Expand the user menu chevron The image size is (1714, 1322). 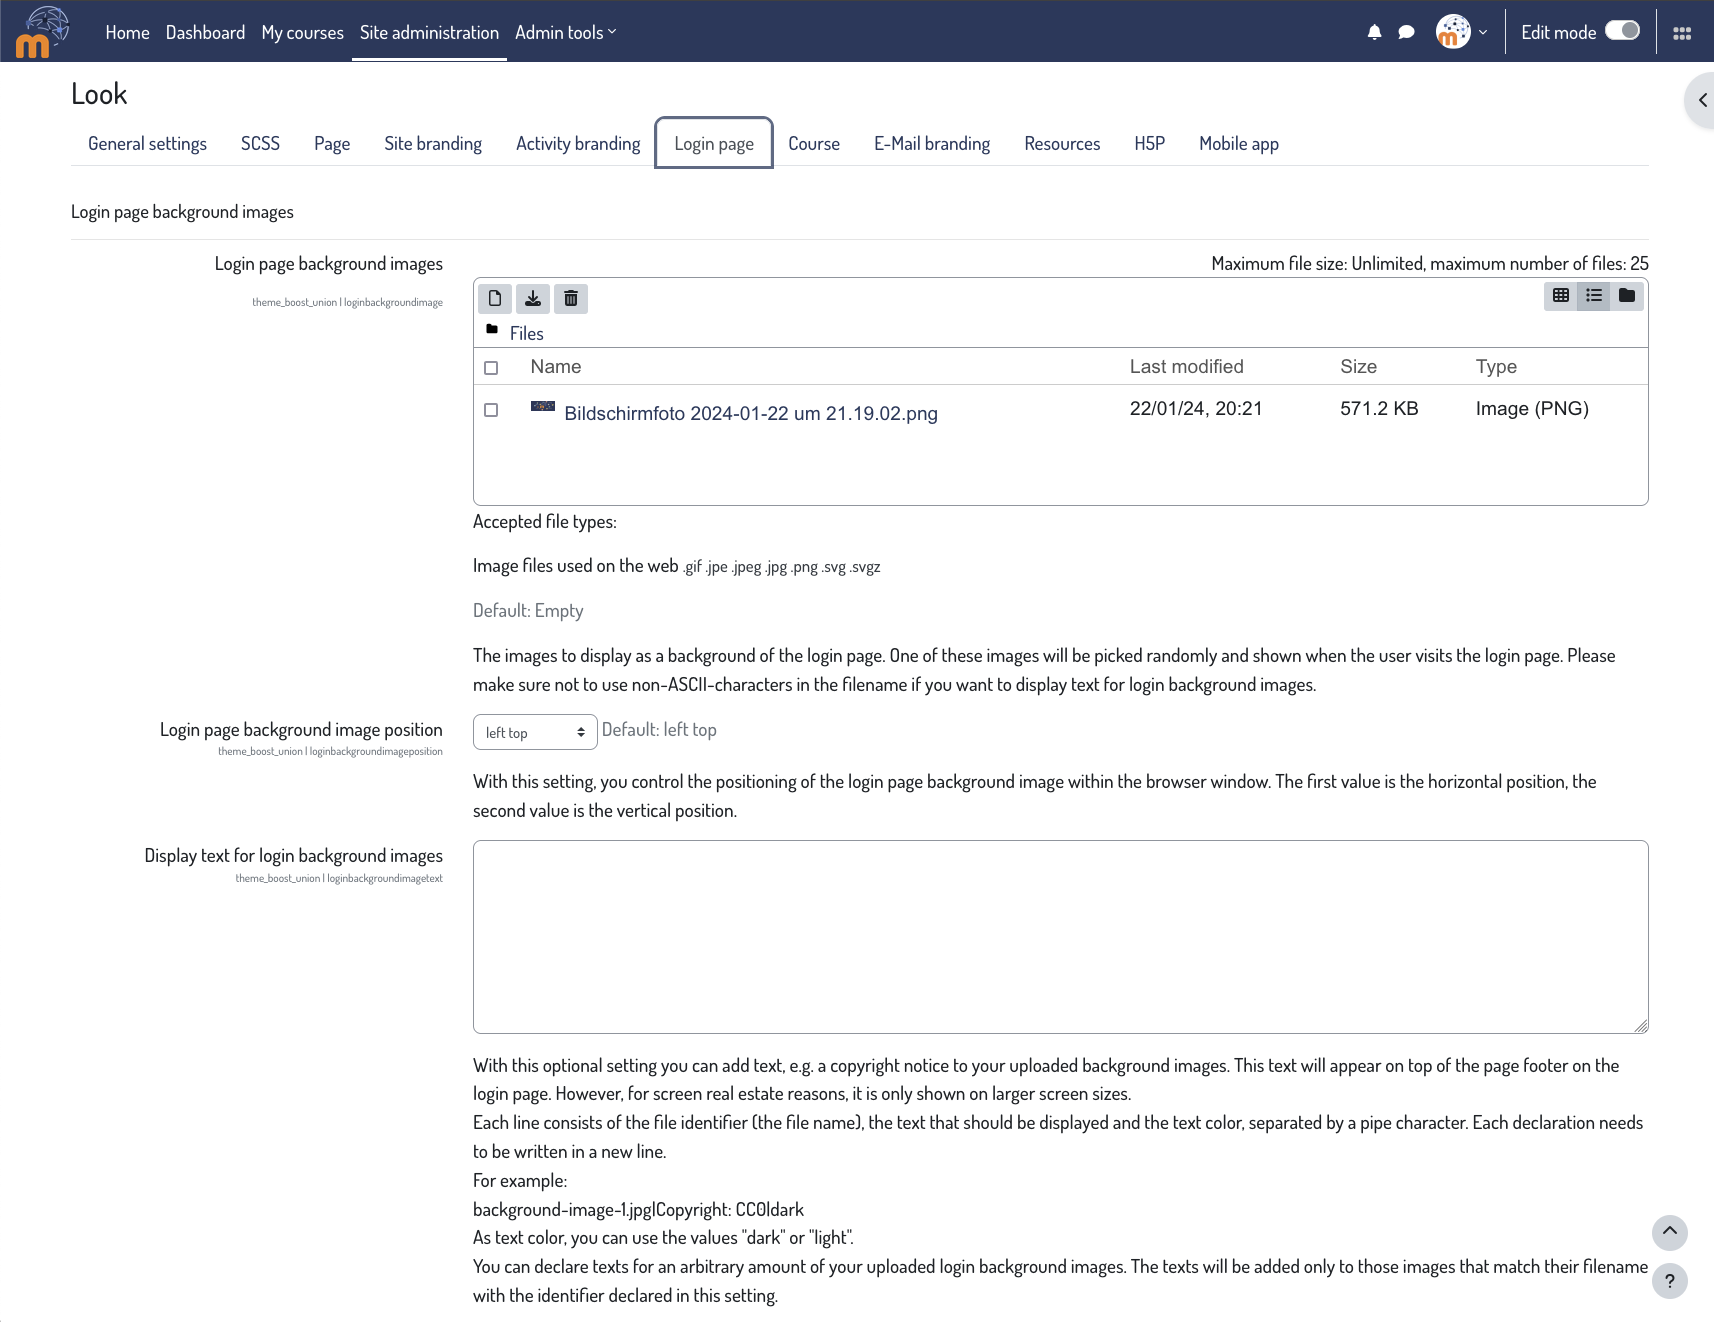(1483, 32)
